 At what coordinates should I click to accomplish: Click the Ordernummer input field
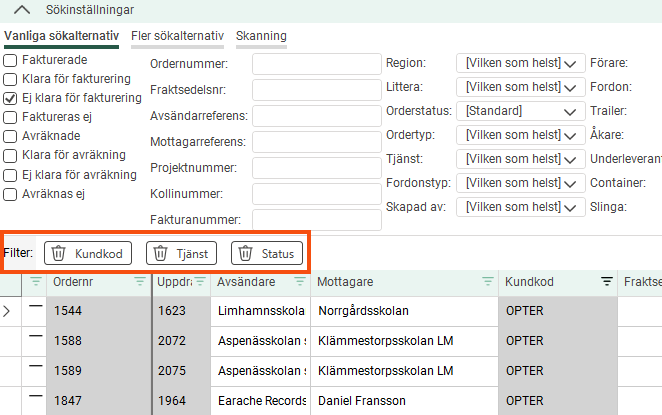pyautogui.click(x=316, y=64)
